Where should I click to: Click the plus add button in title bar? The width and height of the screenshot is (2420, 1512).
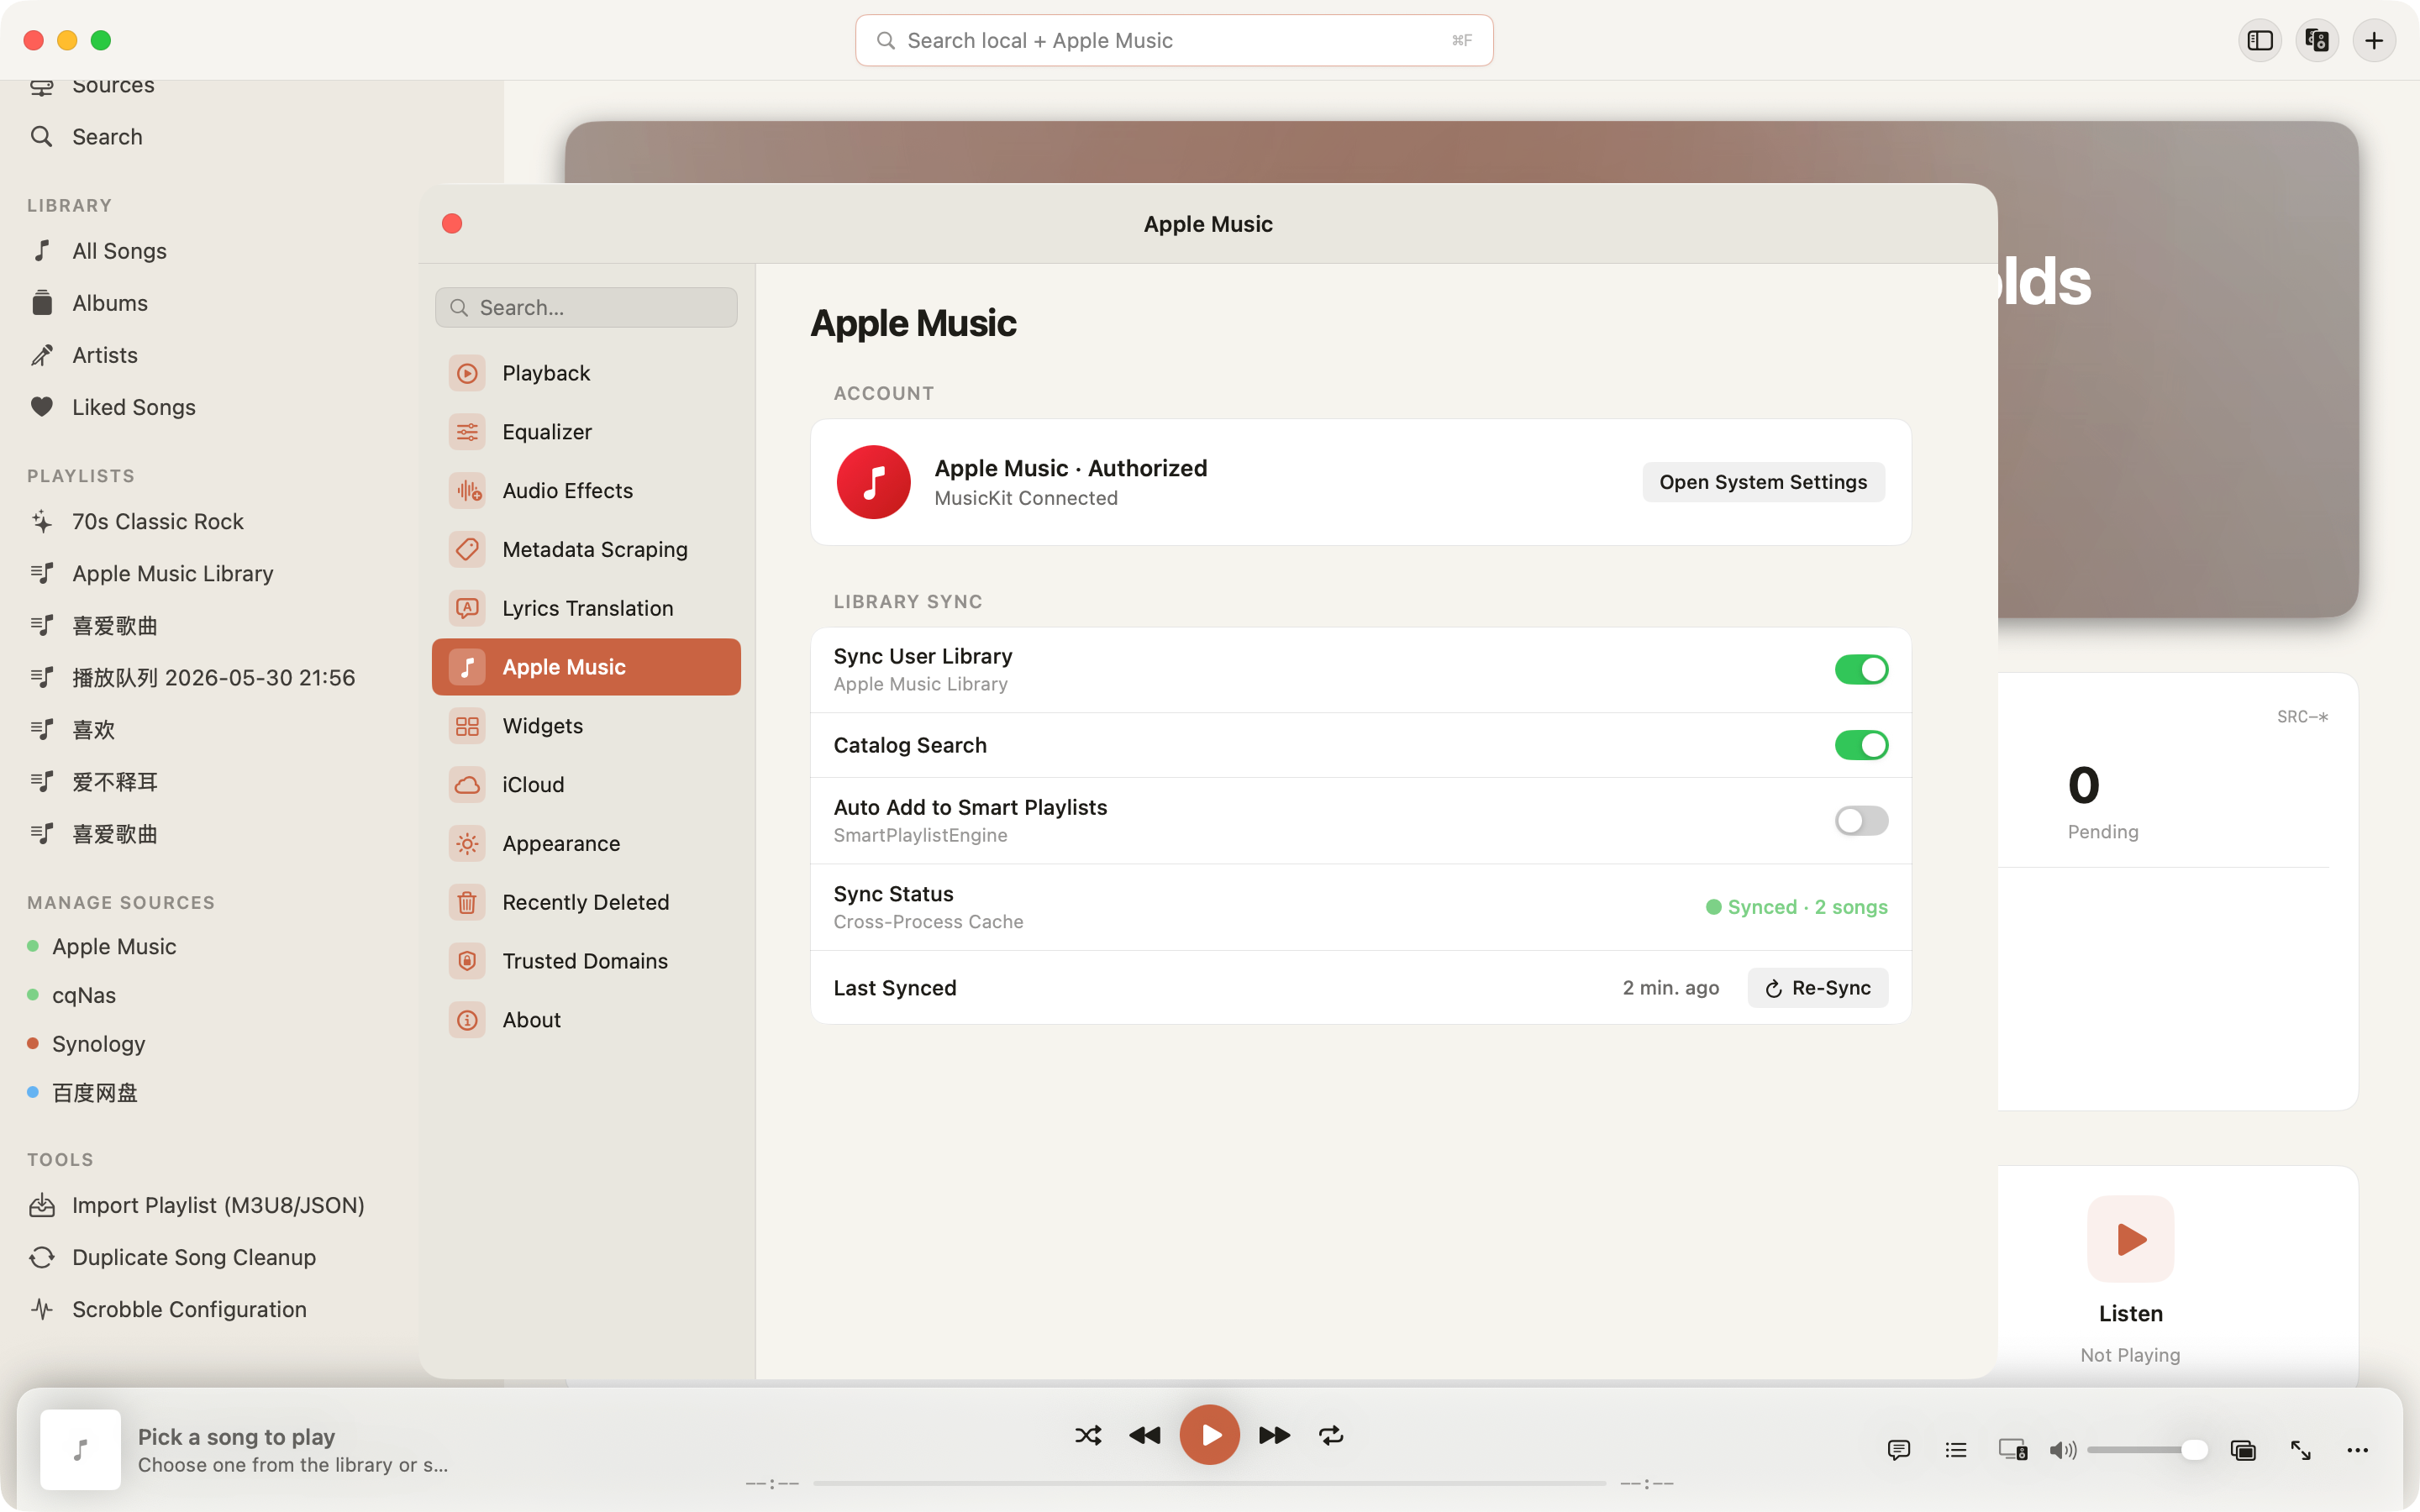(2374, 40)
